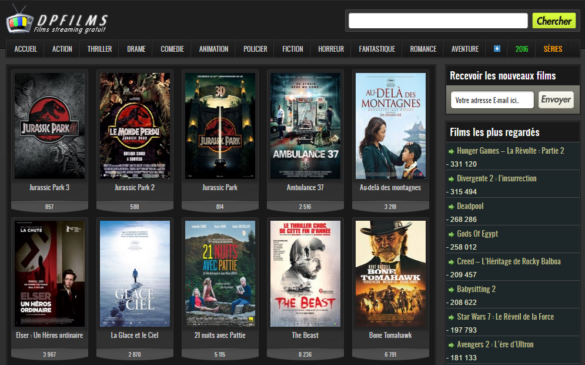Click the 2 516 view count under Ambulance 37
Viewport: 585px width, 365px height.
305,206
